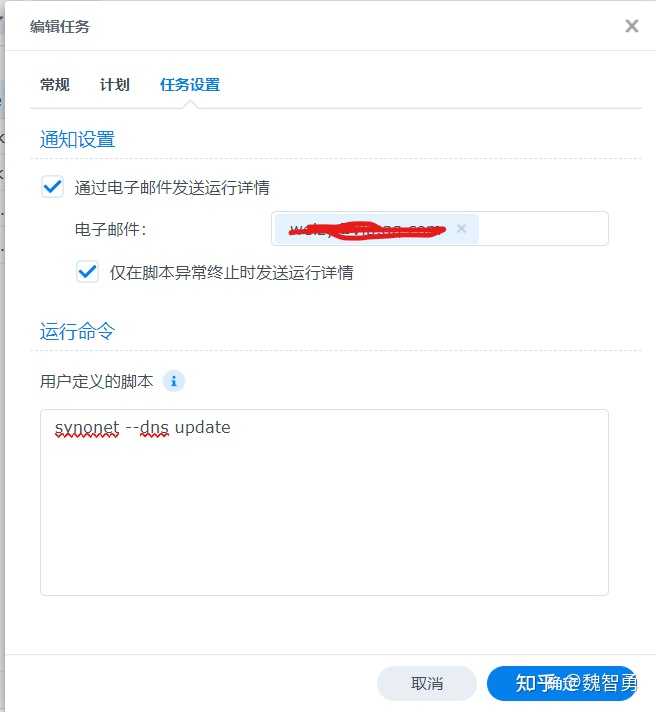Click the synonet command text
The width and height of the screenshot is (656, 712).
[143, 427]
